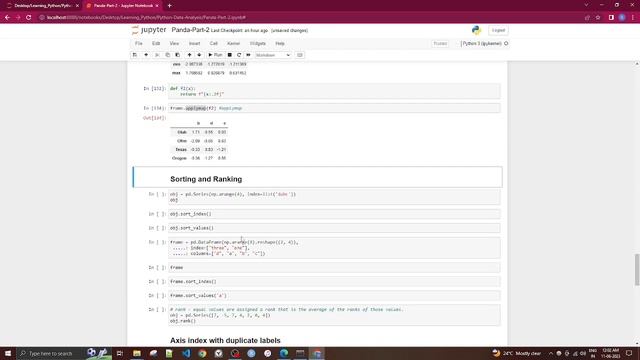Open the Widgets menu
640x360 pixels.
point(258,43)
